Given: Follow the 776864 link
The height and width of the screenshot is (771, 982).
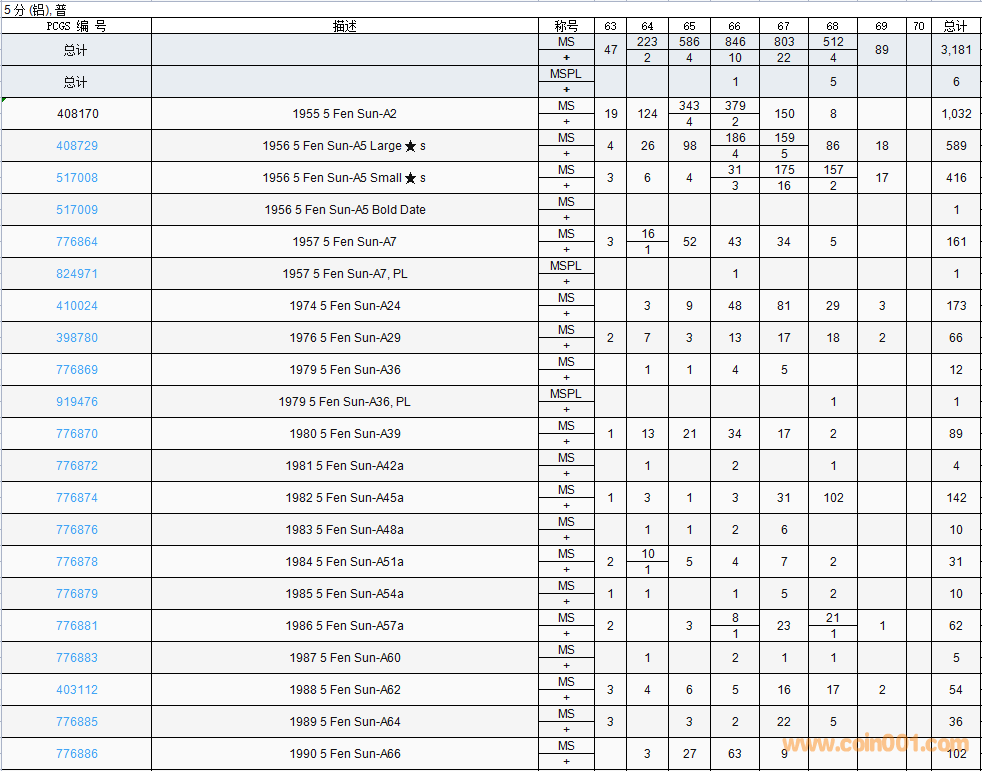Looking at the screenshot, I should click(77, 242).
